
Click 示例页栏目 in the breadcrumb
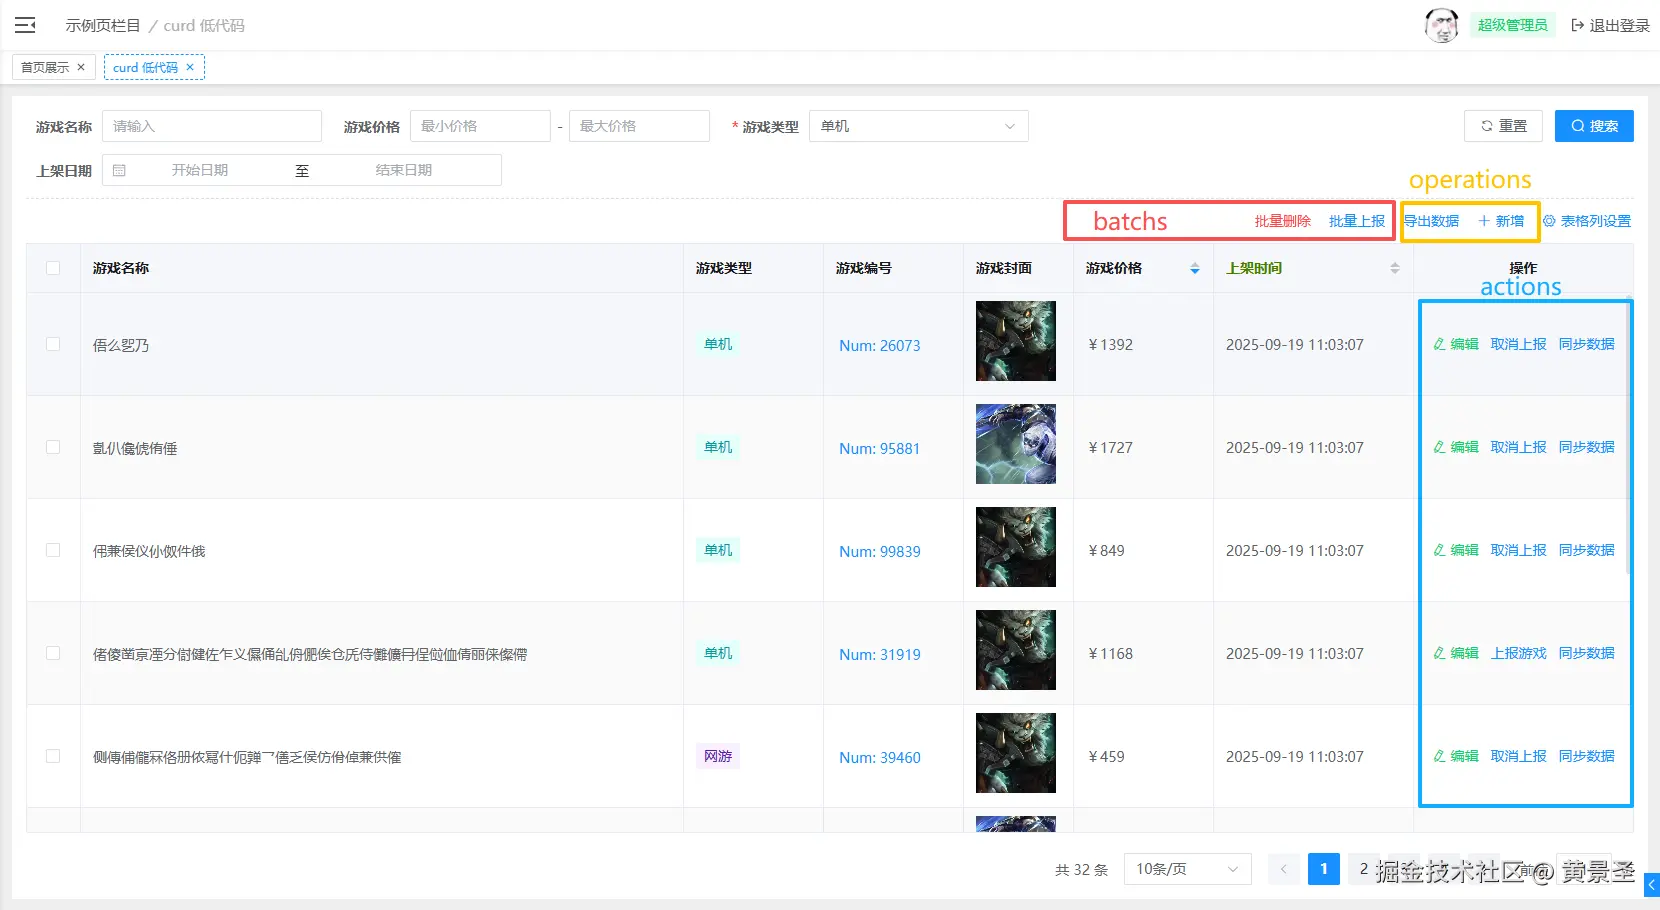(x=103, y=25)
